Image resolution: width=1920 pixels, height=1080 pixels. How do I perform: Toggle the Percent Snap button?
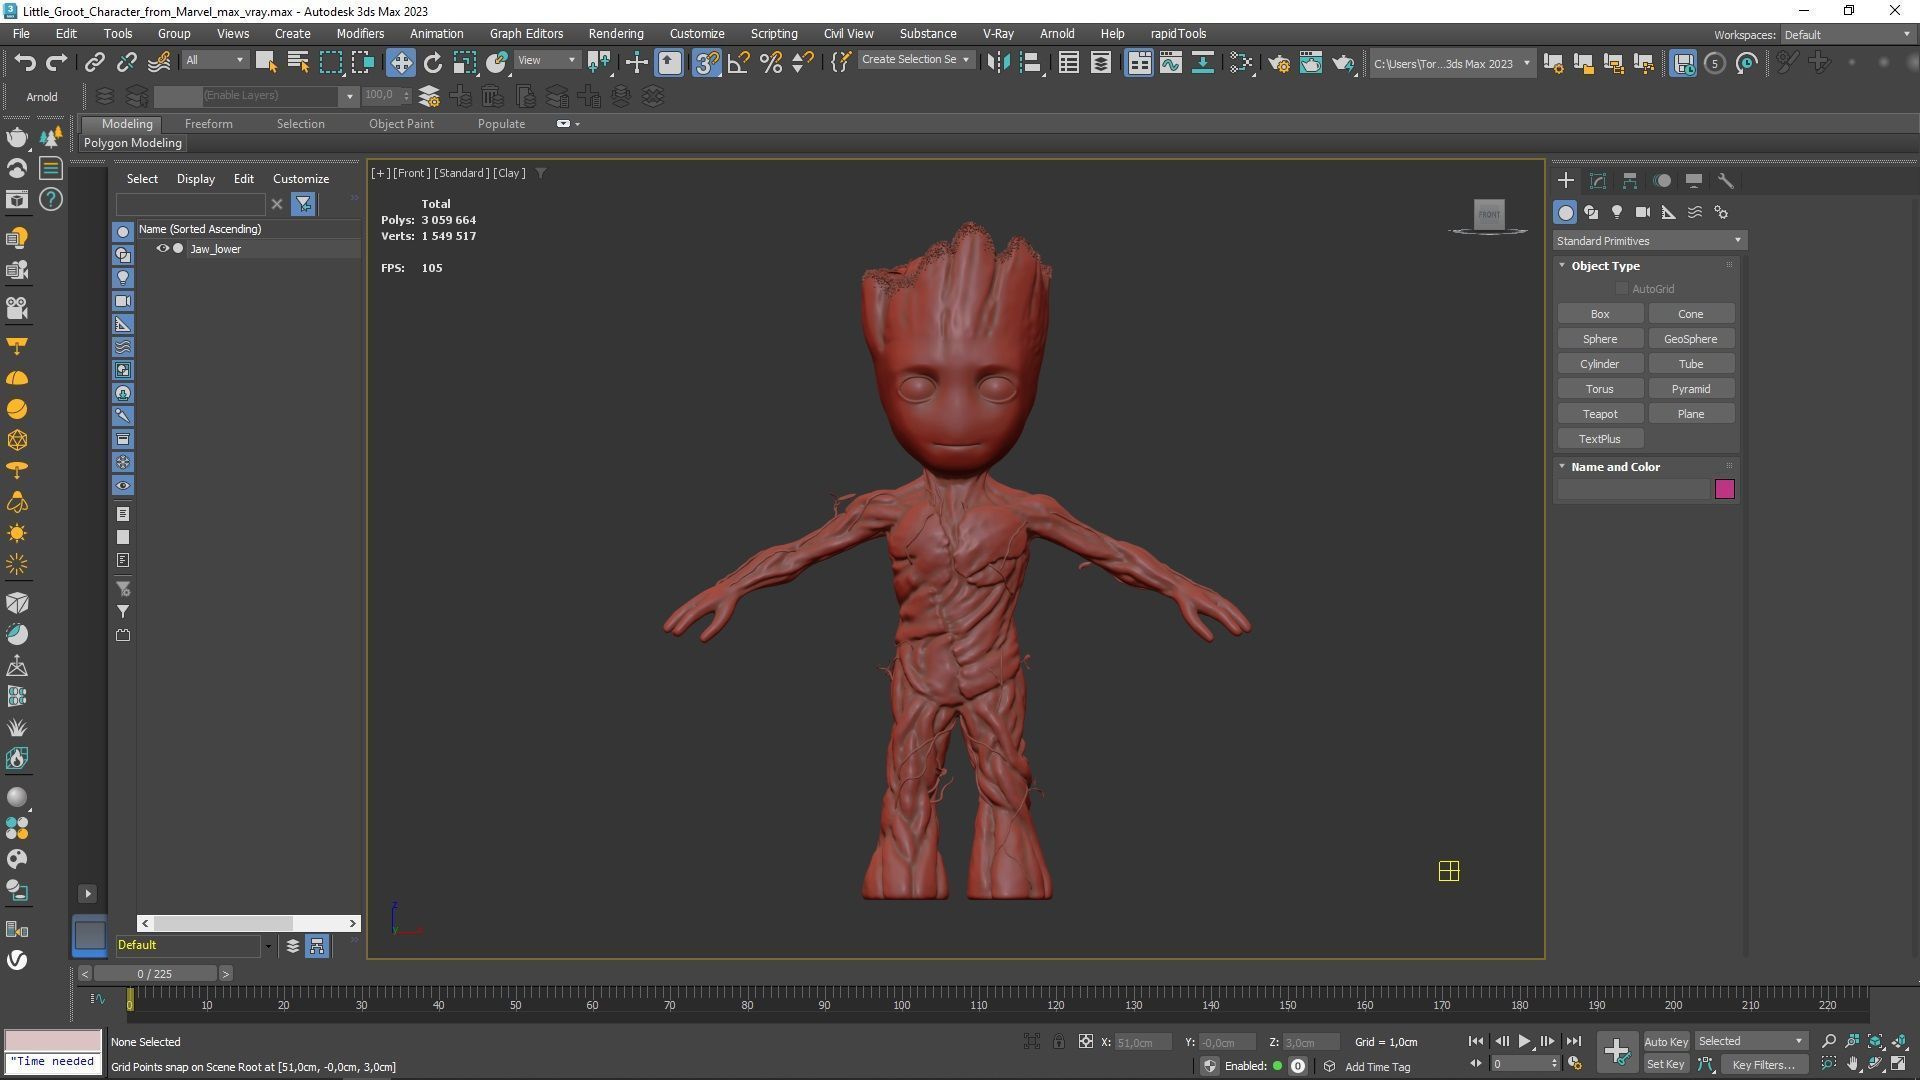[770, 62]
